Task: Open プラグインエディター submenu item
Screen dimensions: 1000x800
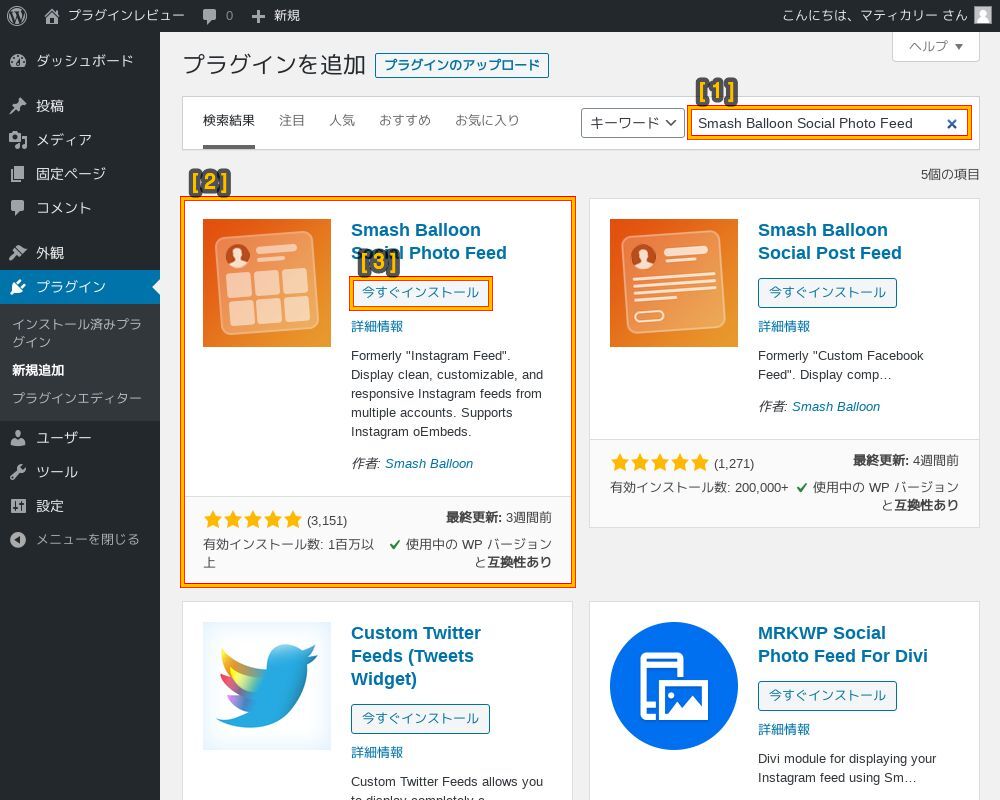Action: point(77,398)
